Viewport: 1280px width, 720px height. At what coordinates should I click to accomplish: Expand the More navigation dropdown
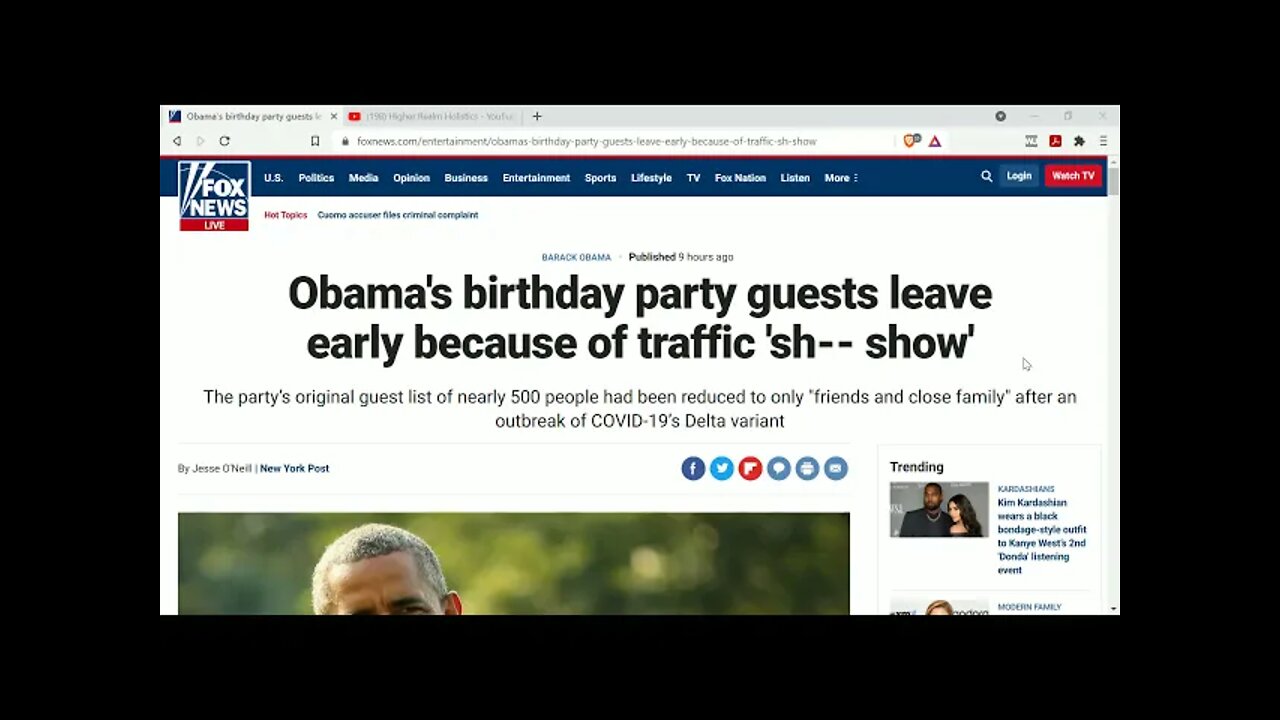click(841, 178)
